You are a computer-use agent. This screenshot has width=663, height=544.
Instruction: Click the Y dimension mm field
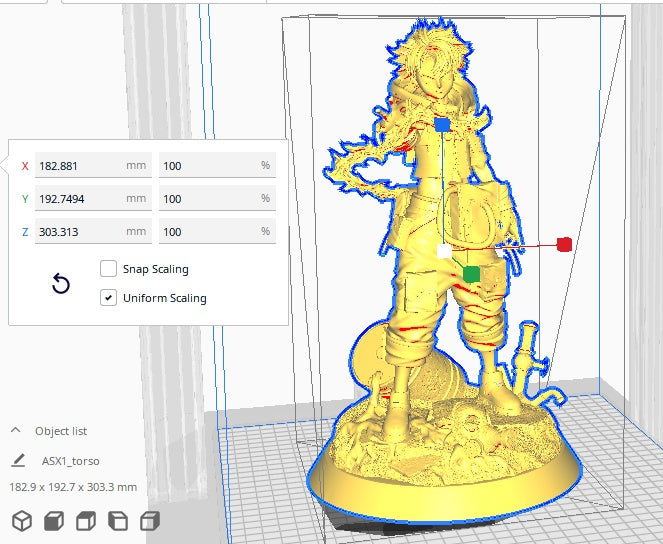(x=80, y=199)
